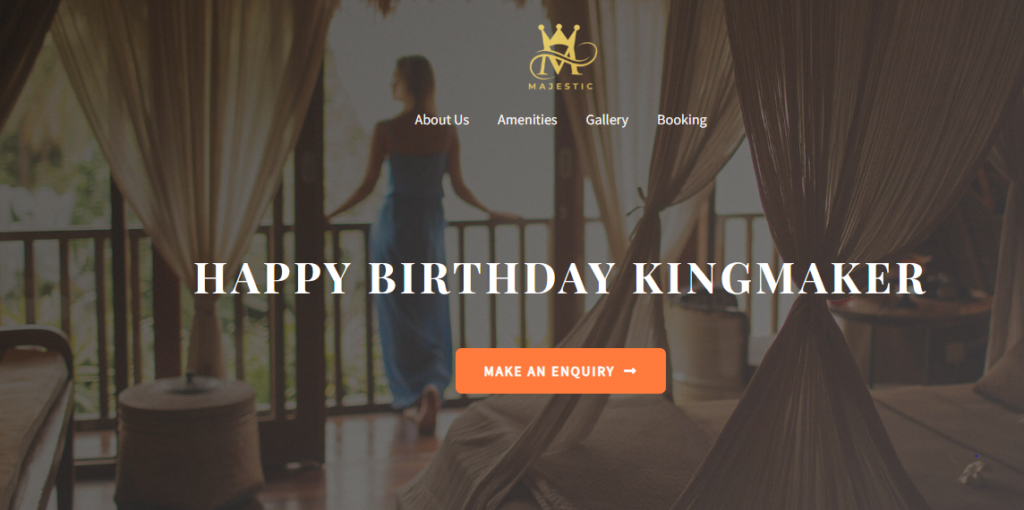This screenshot has height=510, width=1024.
Task: Click the MAJESTIC wordmark under the logo
Action: [x=561, y=86]
